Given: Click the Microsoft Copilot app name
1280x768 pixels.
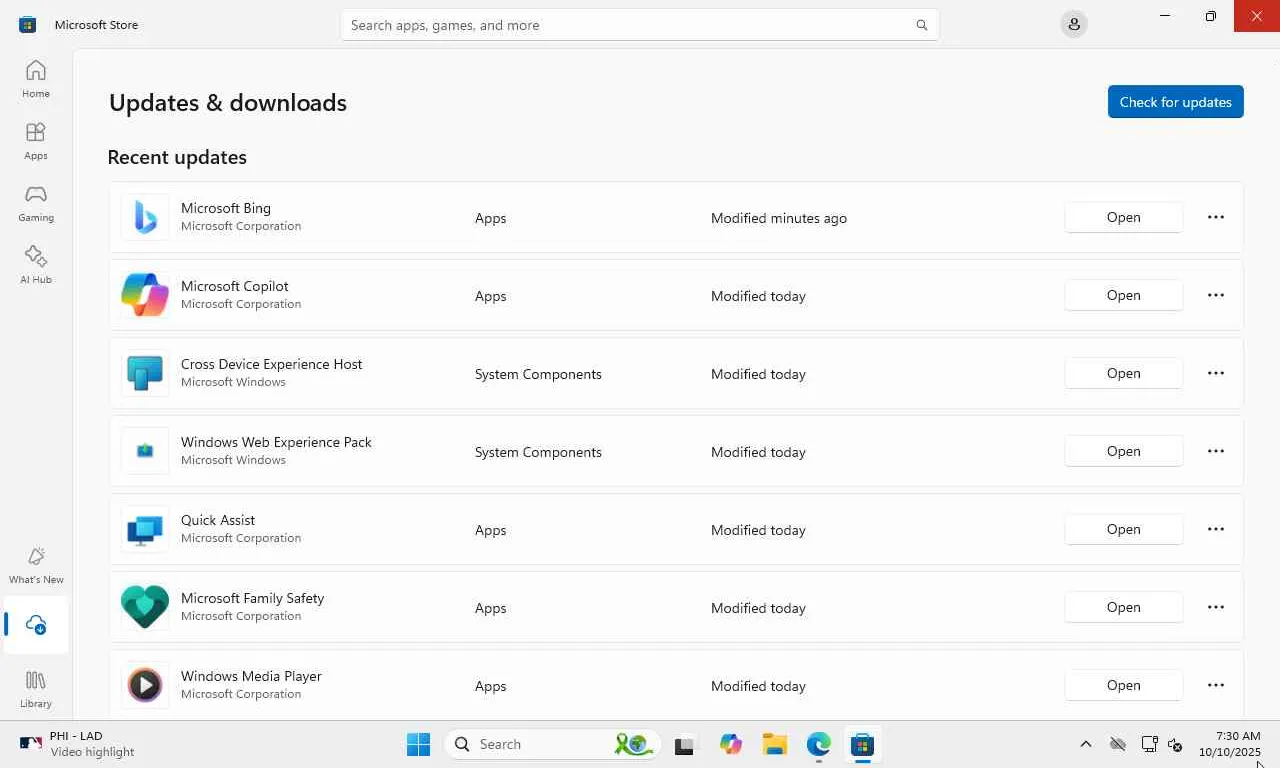Looking at the screenshot, I should [235, 286].
